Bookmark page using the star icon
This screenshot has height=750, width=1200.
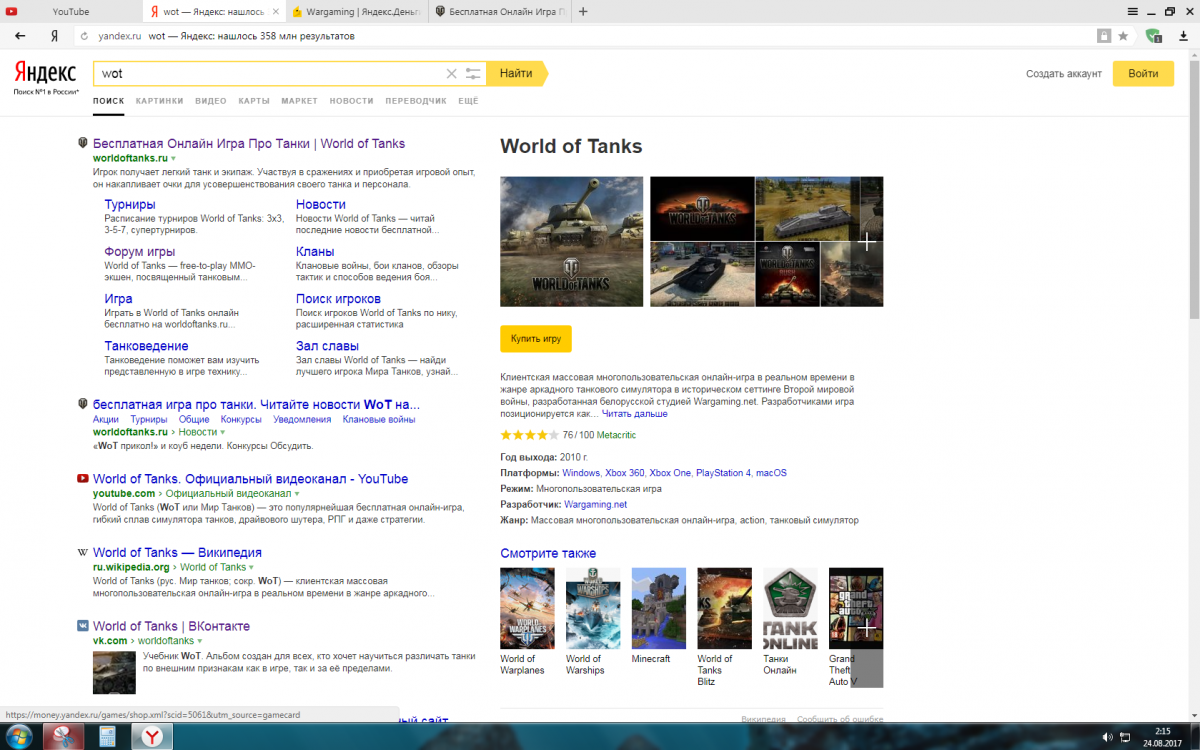point(1123,36)
